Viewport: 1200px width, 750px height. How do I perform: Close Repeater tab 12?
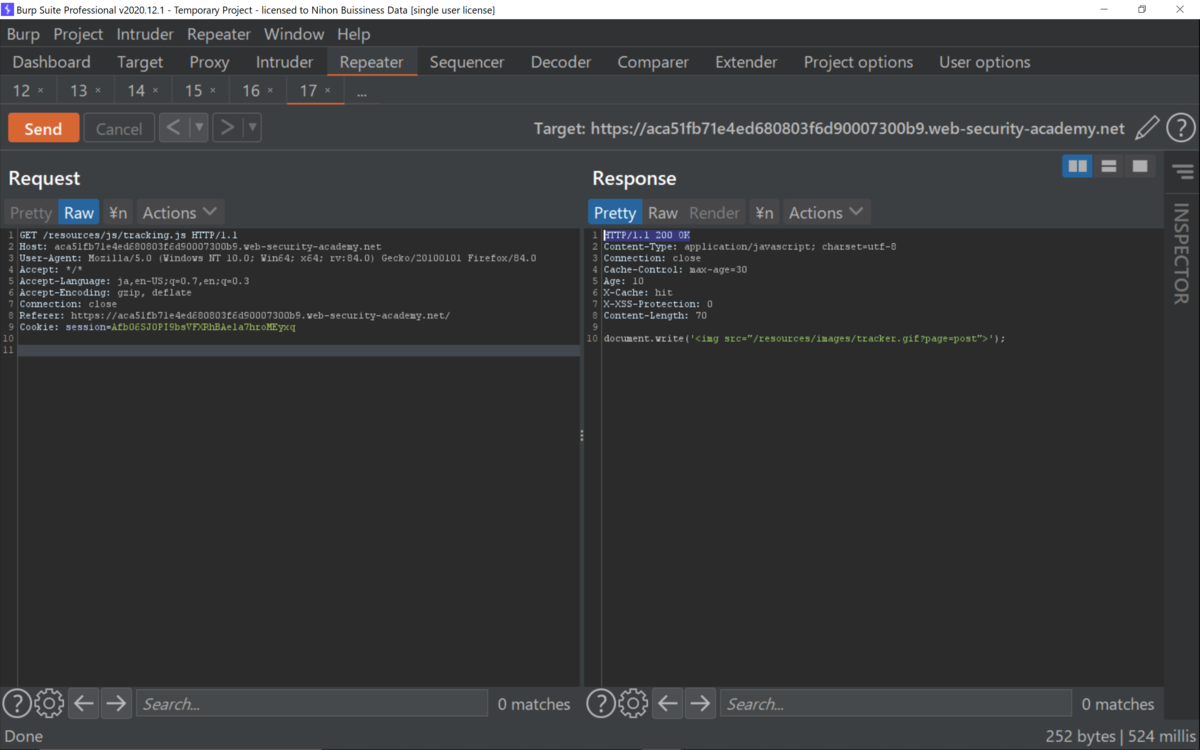click(41, 91)
